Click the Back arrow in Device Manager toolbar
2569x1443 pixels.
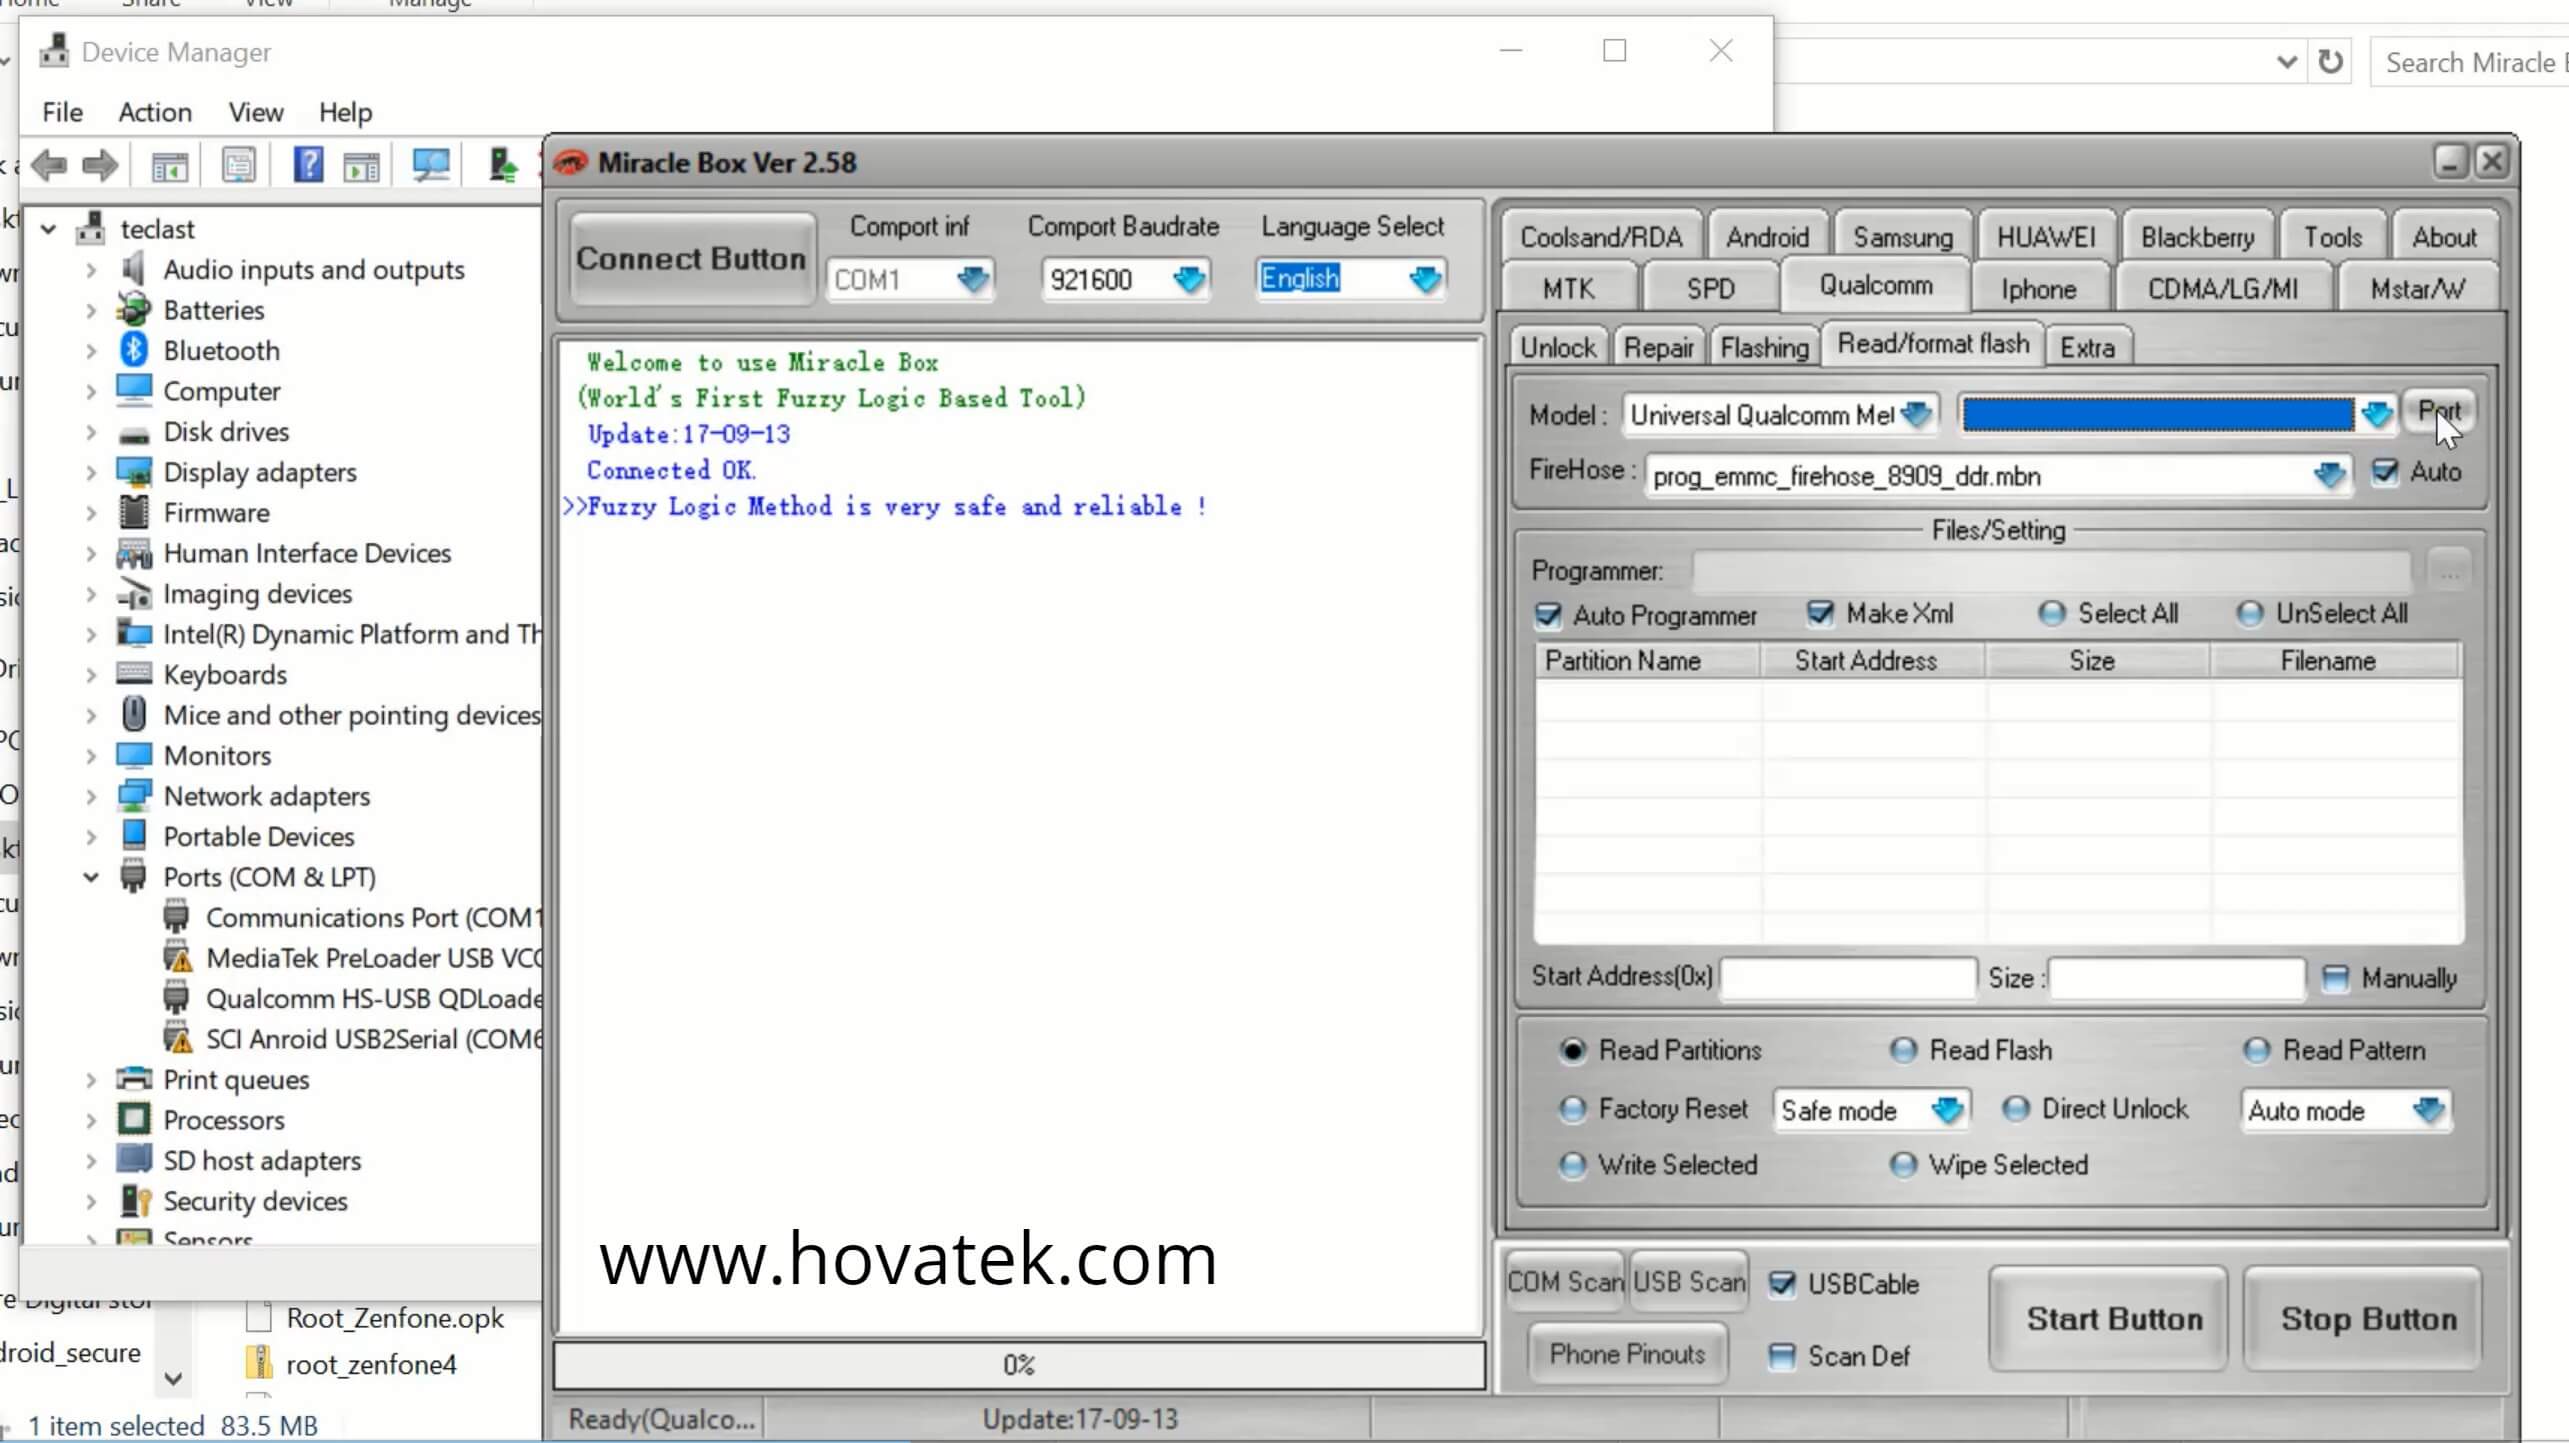coord(49,165)
